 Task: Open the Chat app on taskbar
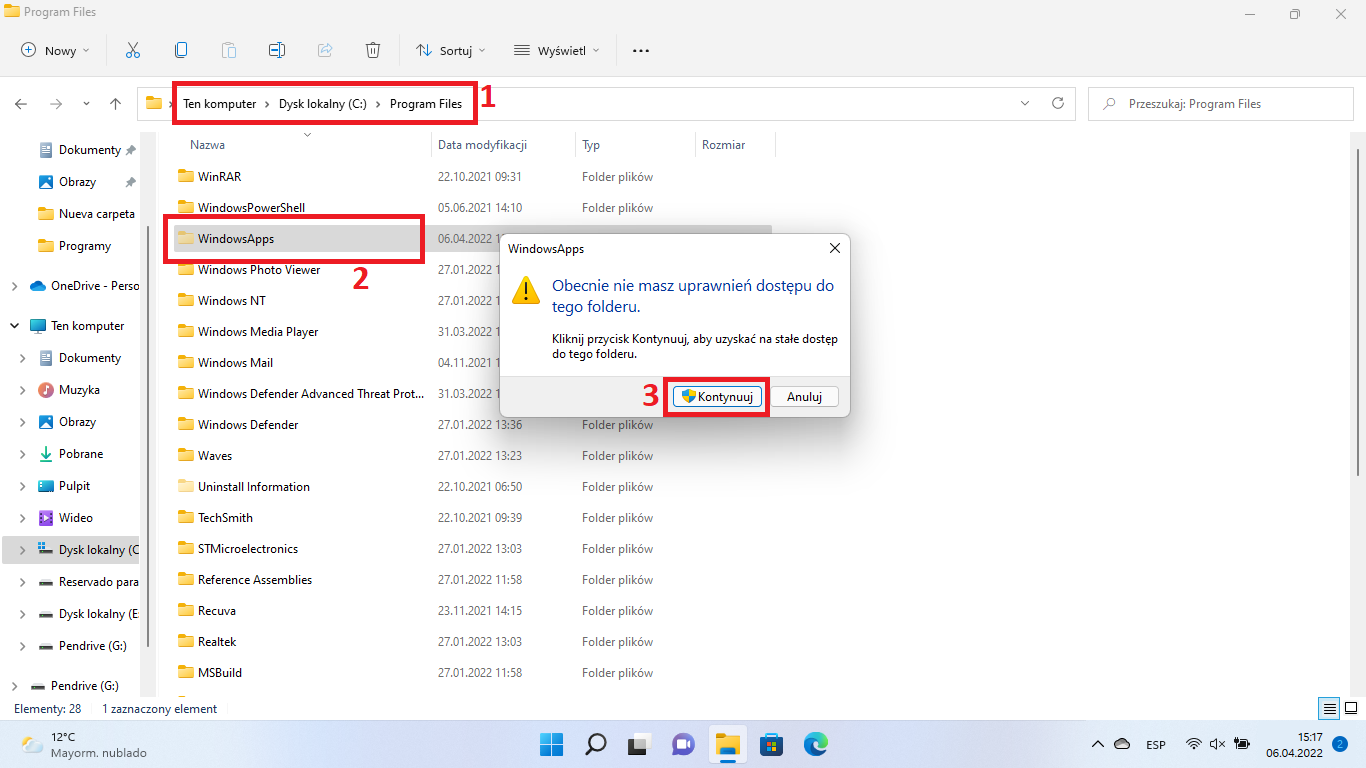tap(683, 744)
